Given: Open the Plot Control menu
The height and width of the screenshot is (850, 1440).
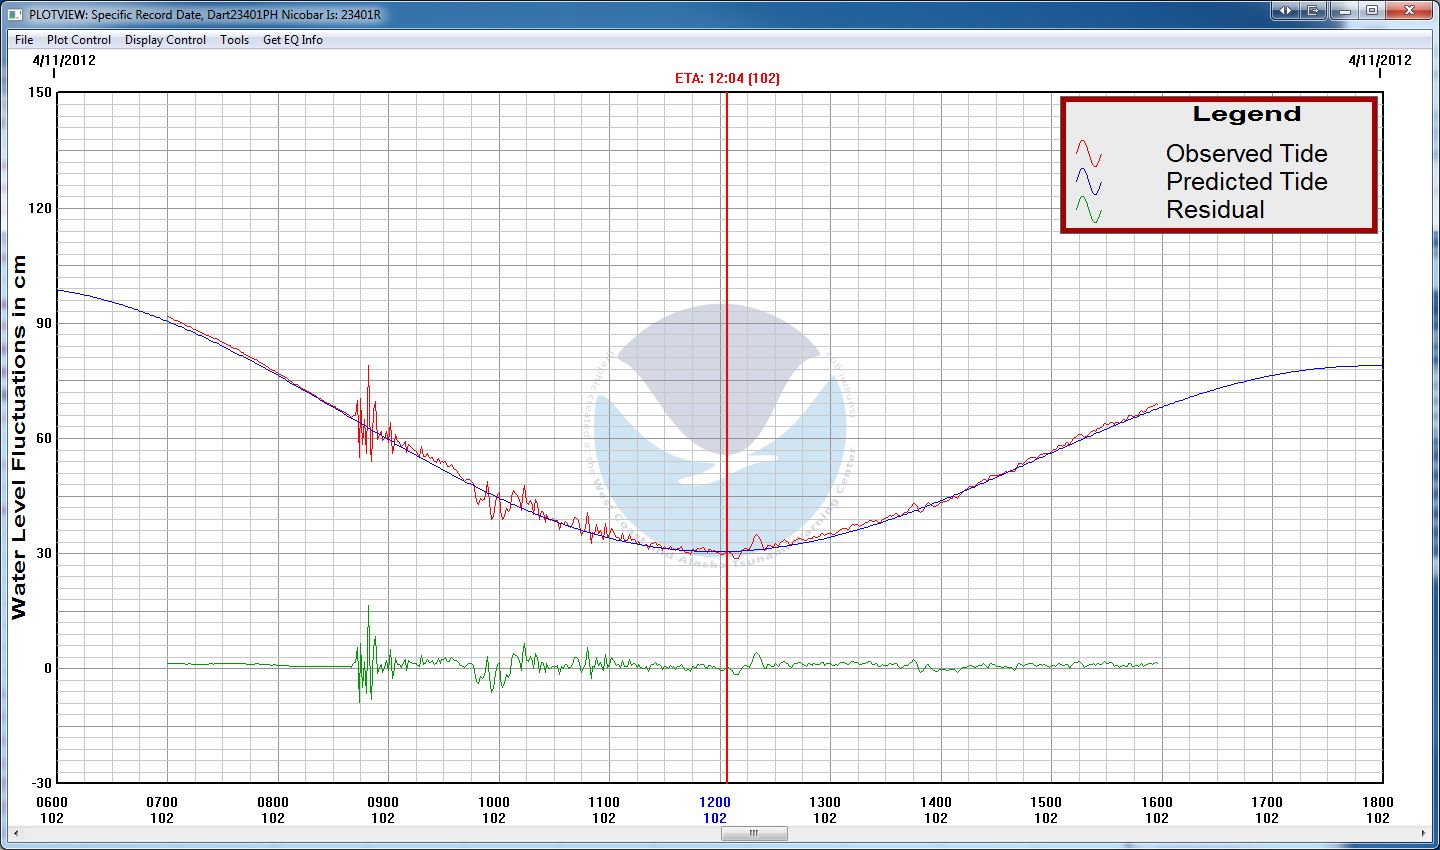Looking at the screenshot, I should click(x=79, y=40).
